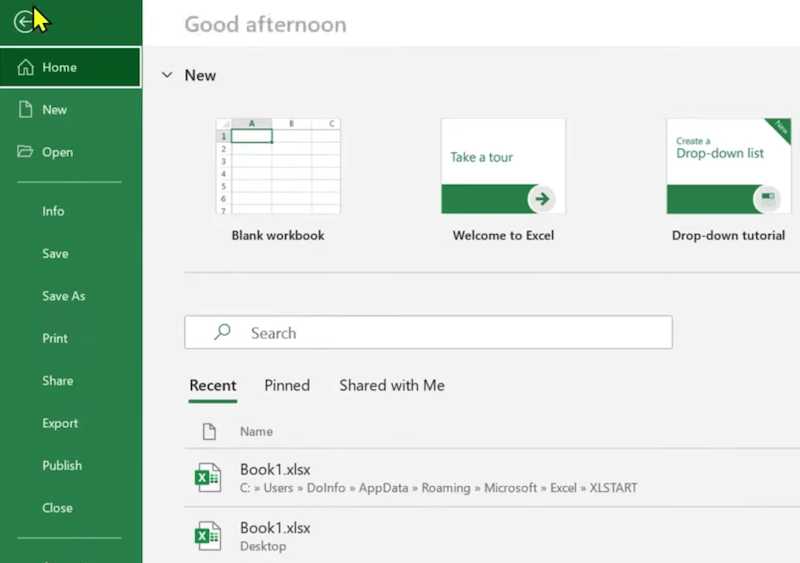Click the Drop-down tutorial label
This screenshot has height=563, width=800.
click(729, 235)
